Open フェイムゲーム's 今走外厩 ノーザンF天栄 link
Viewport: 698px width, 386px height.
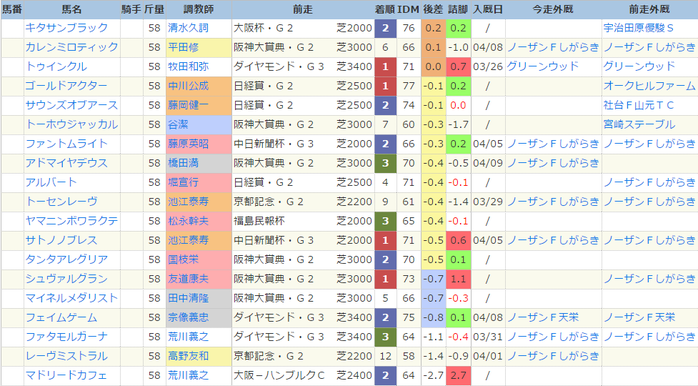tap(543, 317)
